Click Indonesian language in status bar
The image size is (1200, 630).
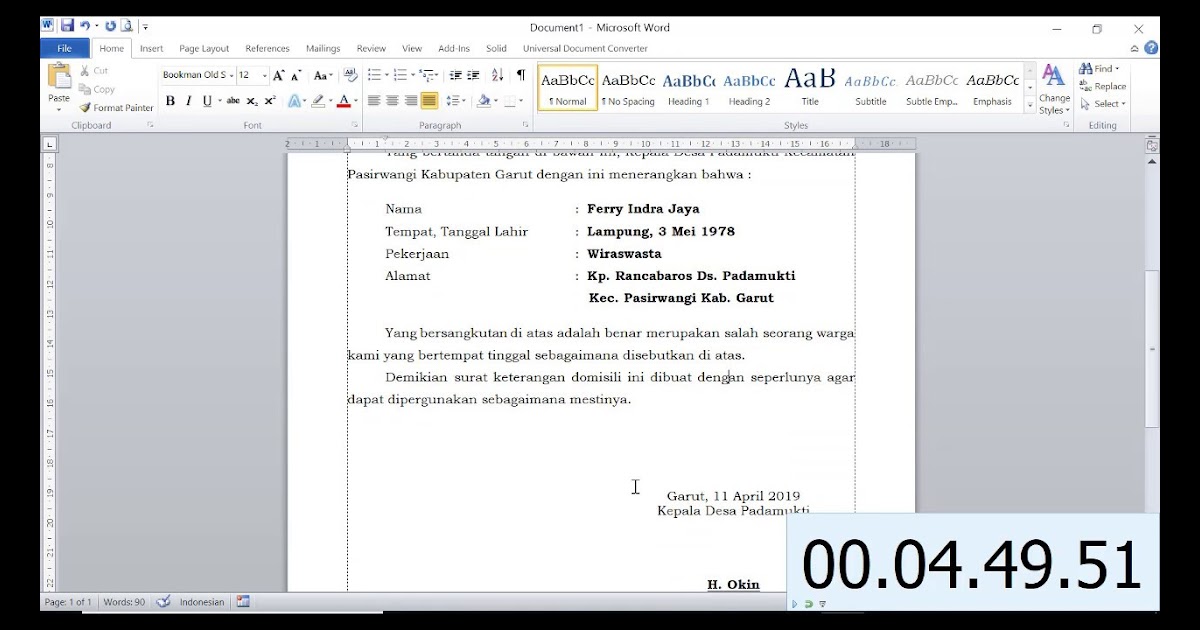click(x=202, y=602)
